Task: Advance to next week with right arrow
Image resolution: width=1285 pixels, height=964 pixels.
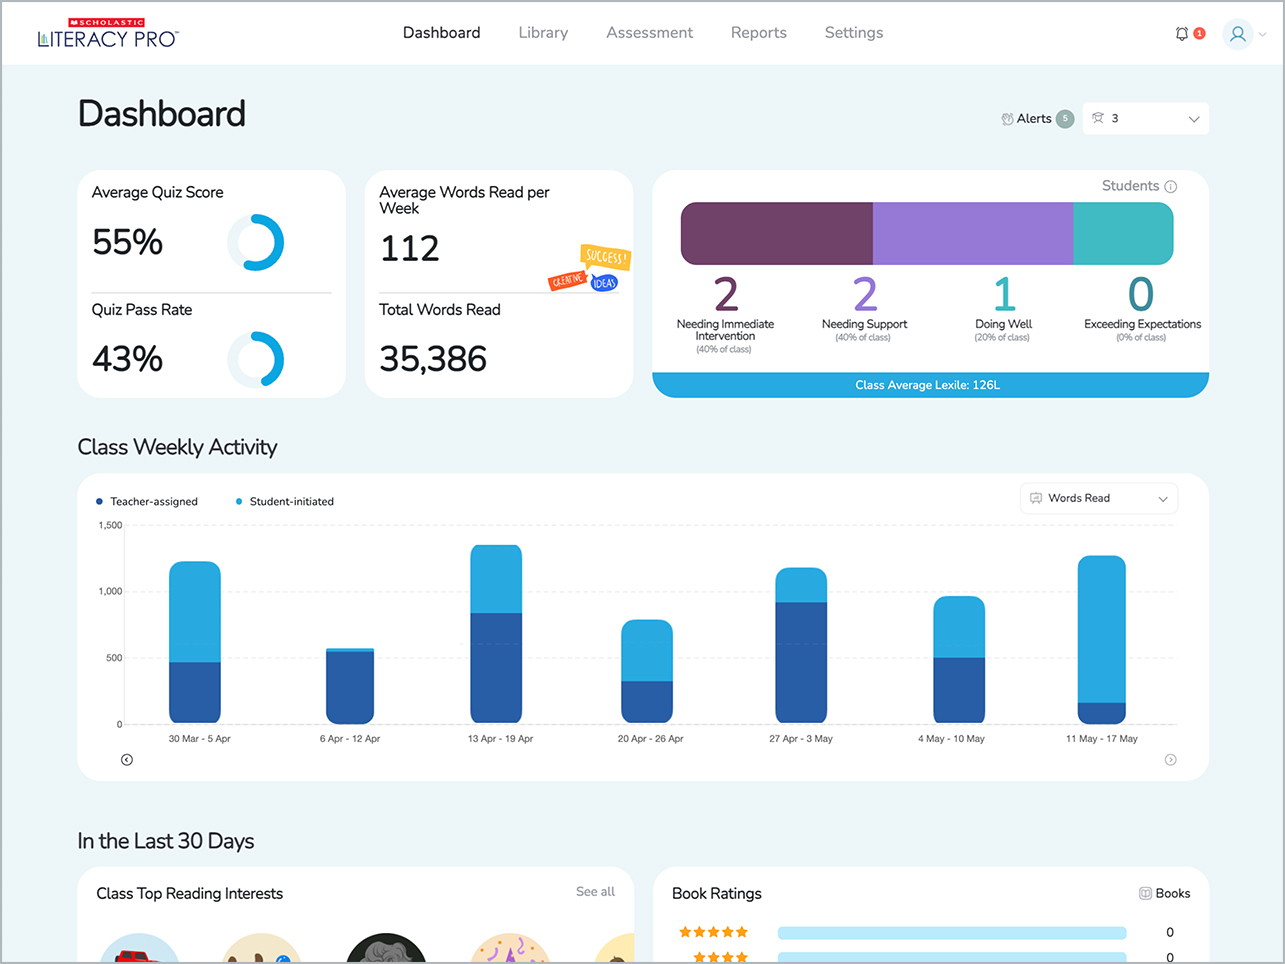Action: tap(1171, 760)
